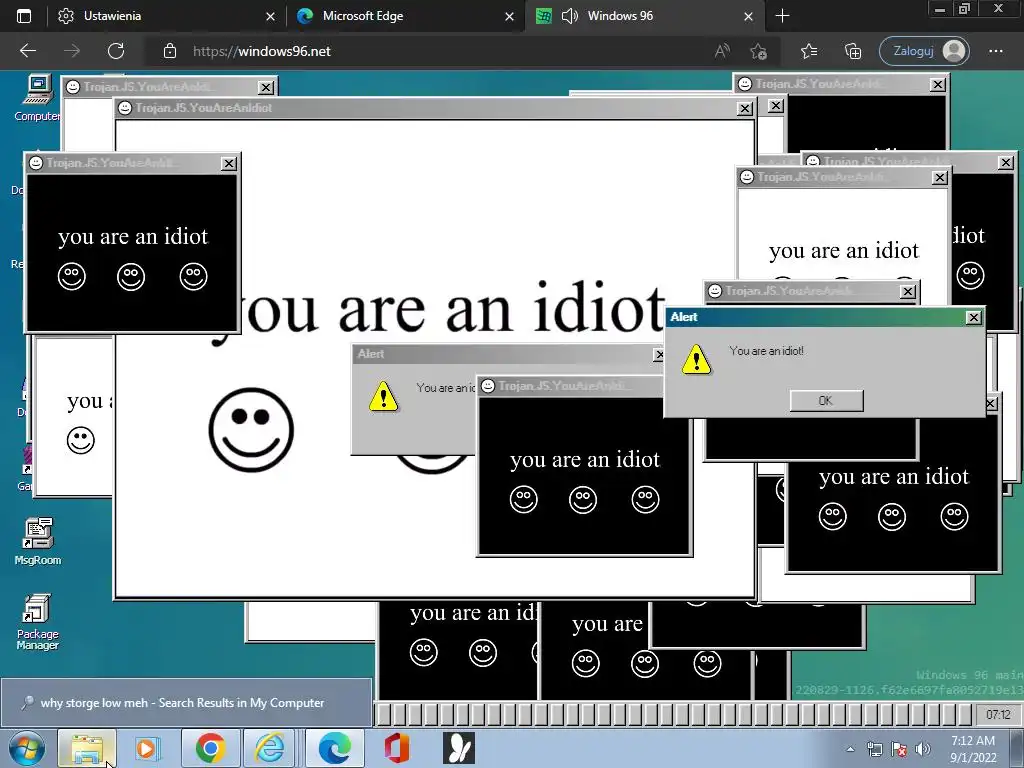View site information lock icon
Image resolution: width=1024 pixels, height=768 pixels.
[x=170, y=51]
